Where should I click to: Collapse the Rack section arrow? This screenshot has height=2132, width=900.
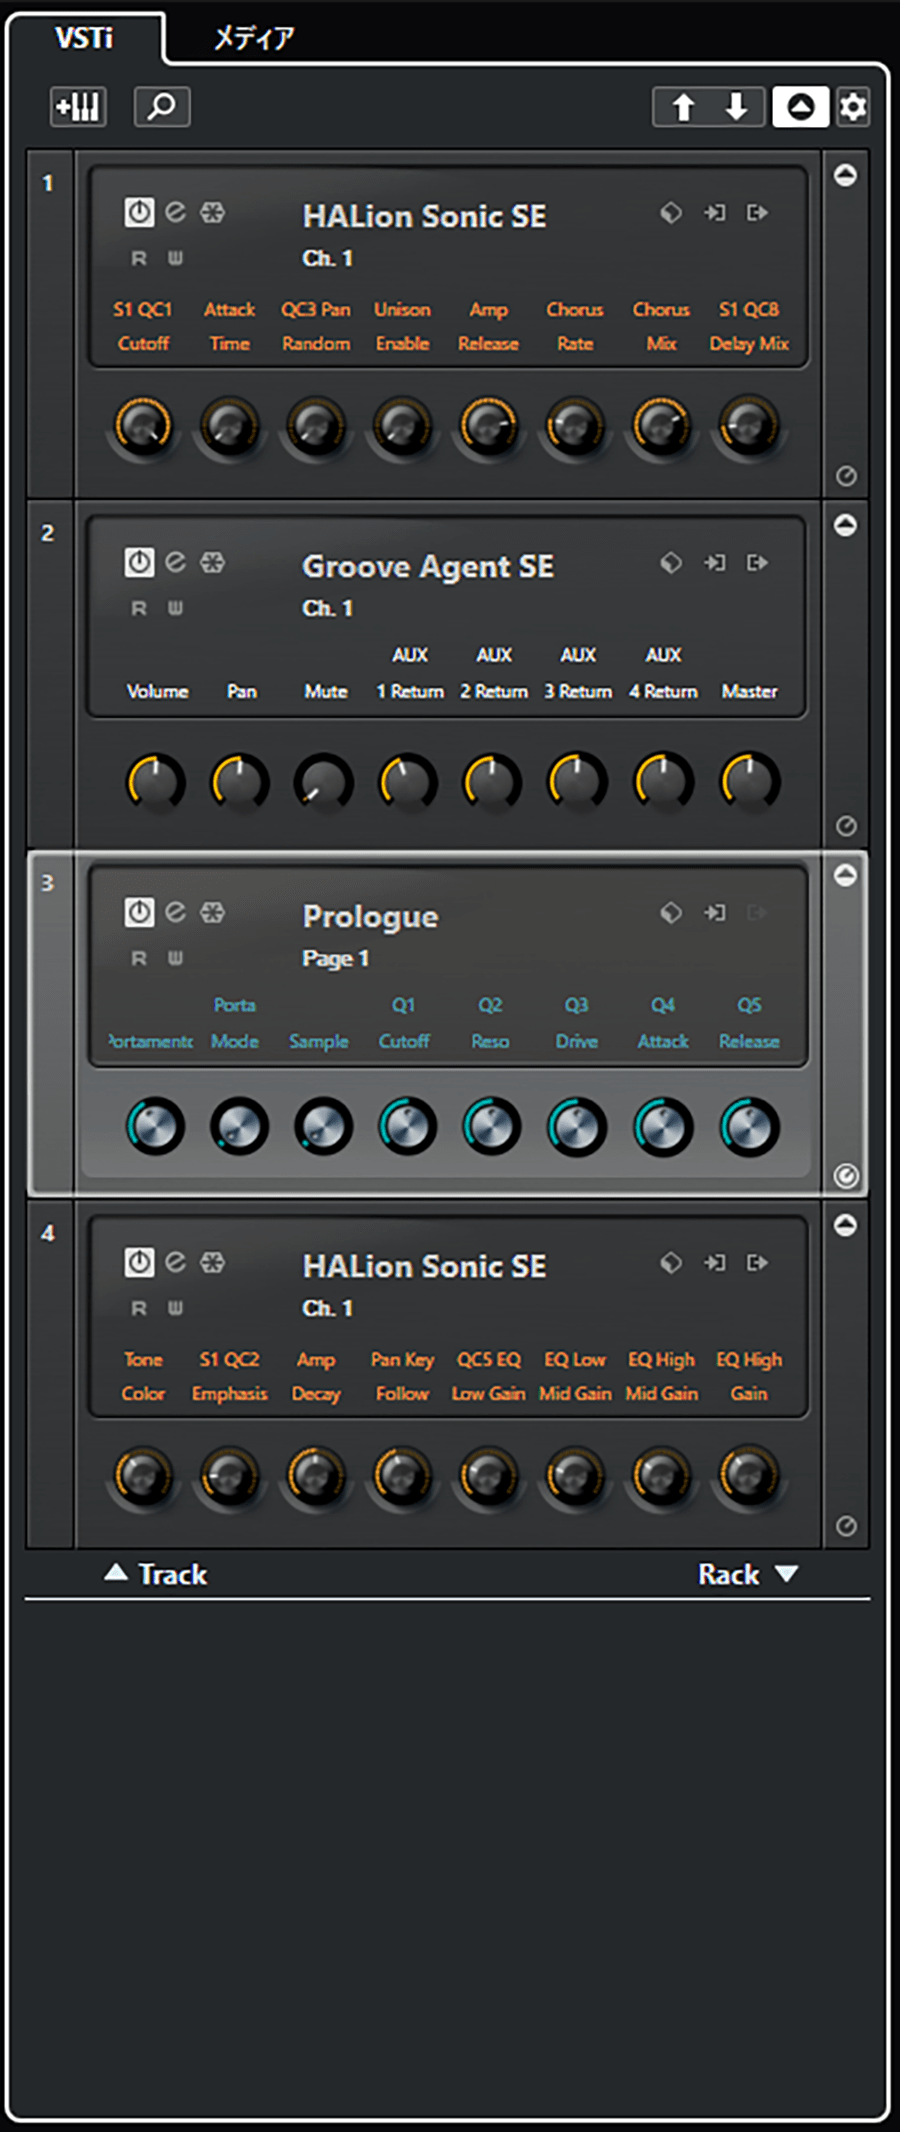[787, 1574]
